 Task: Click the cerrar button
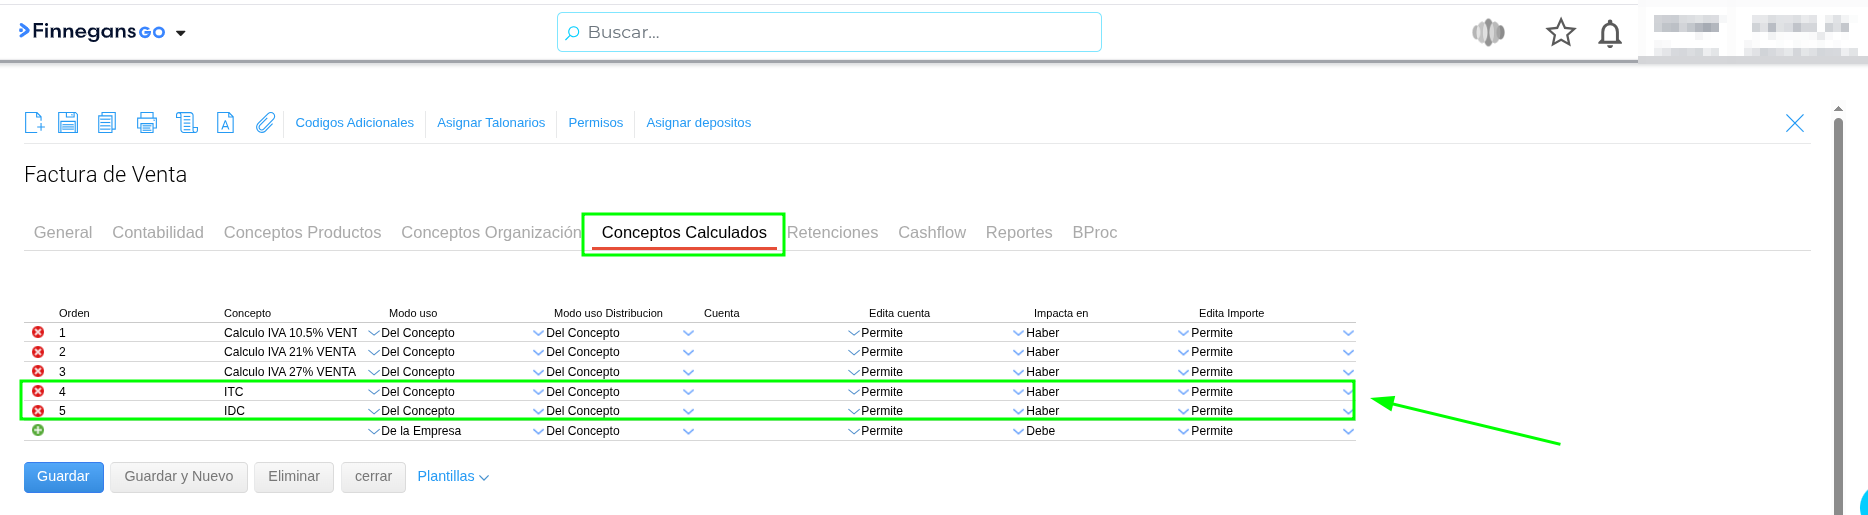pos(373,477)
